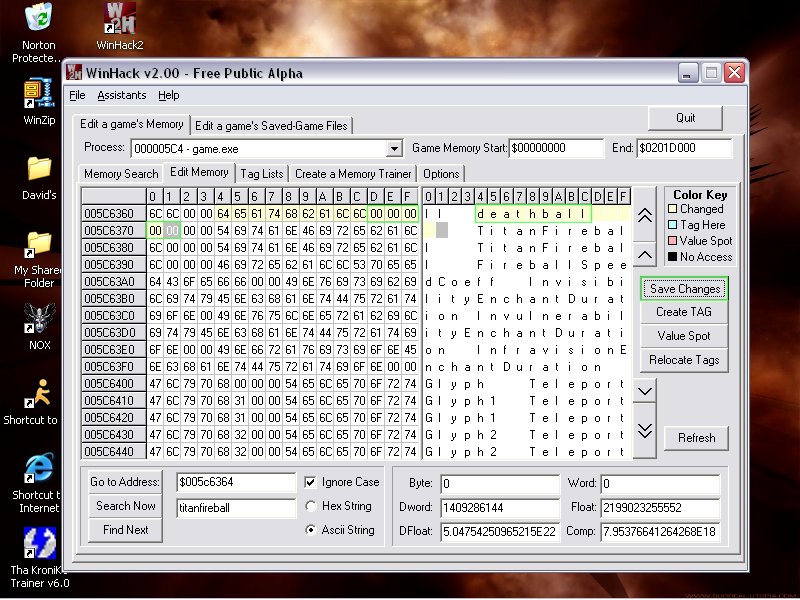The image size is (800, 600).
Task: Click the DFloat value field
Action: click(500, 532)
